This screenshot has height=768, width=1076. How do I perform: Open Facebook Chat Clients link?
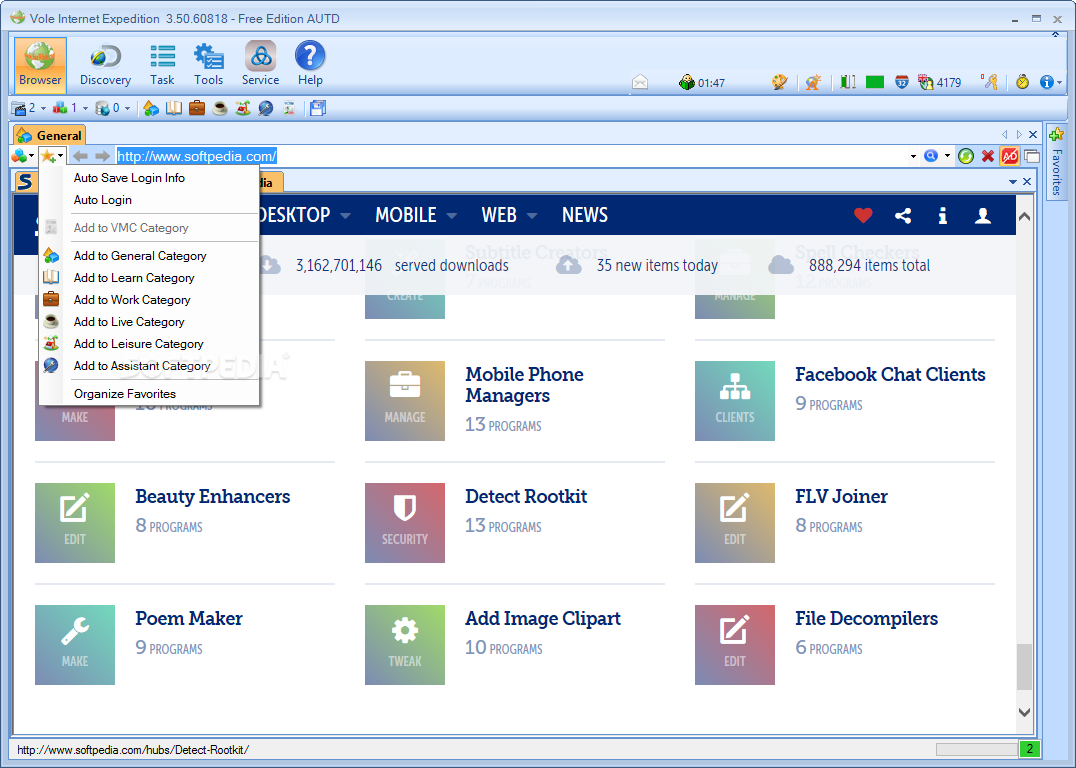(x=890, y=375)
